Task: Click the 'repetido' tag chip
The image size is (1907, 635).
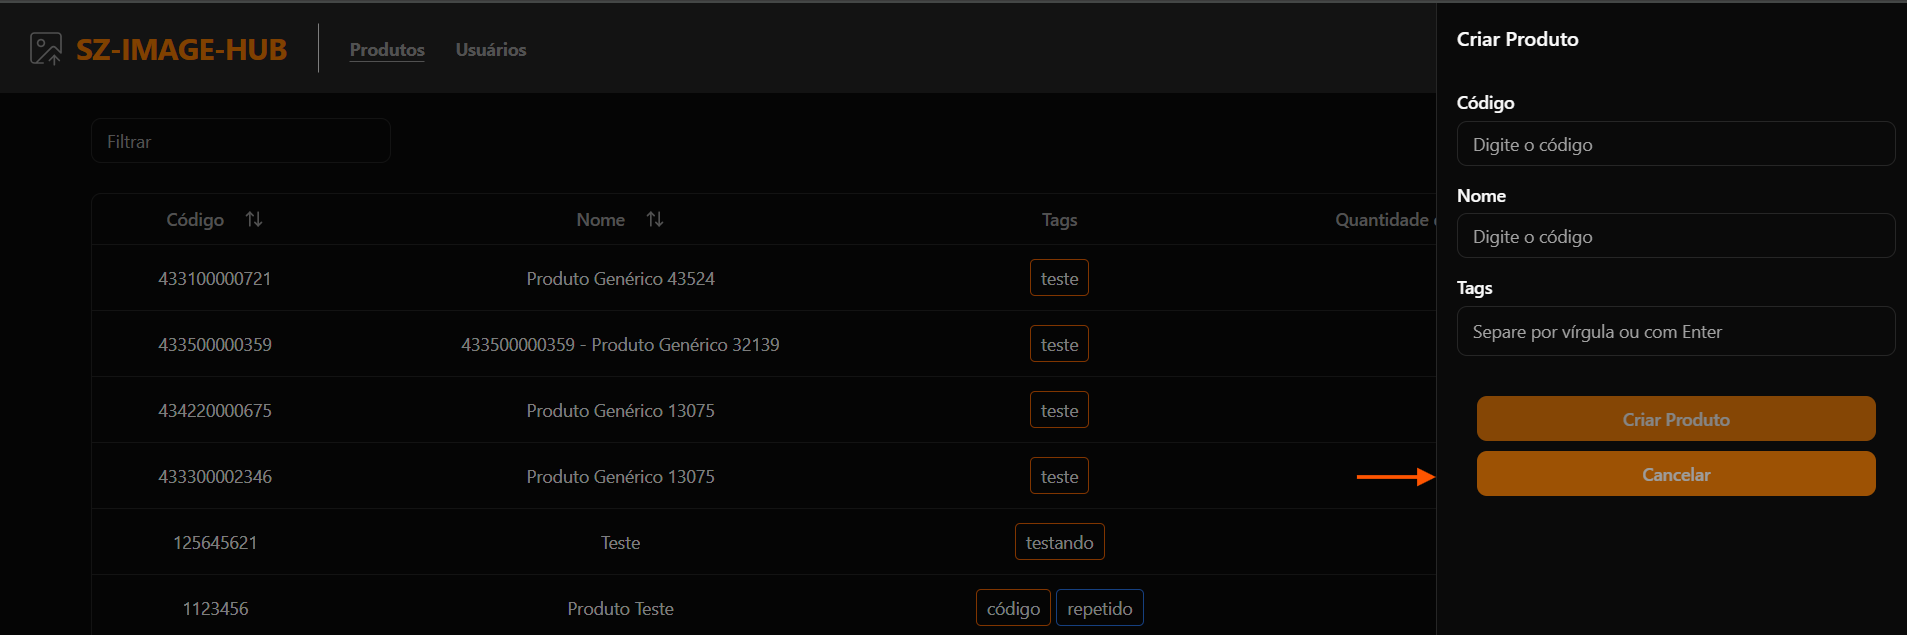Action: [1099, 608]
